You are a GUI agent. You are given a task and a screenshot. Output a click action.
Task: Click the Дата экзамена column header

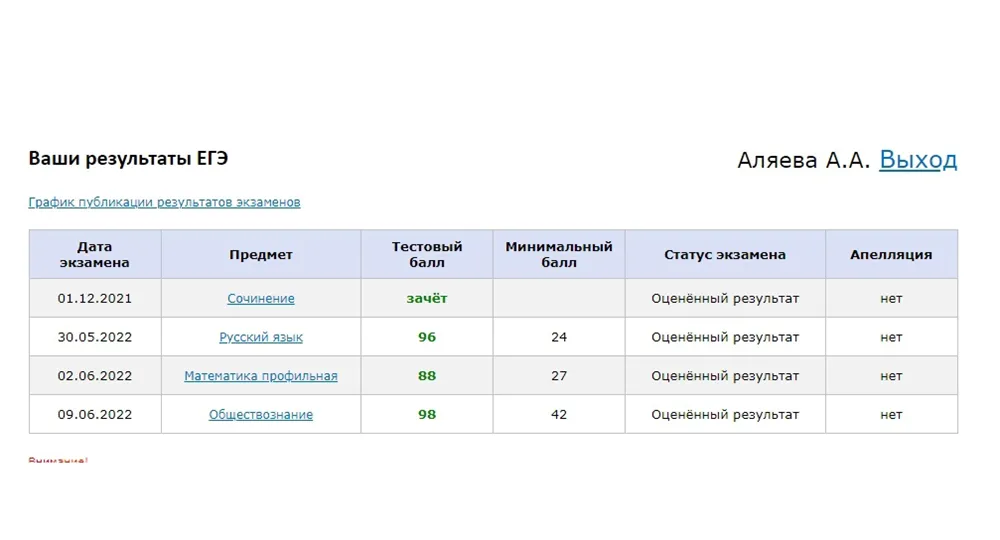coord(94,255)
